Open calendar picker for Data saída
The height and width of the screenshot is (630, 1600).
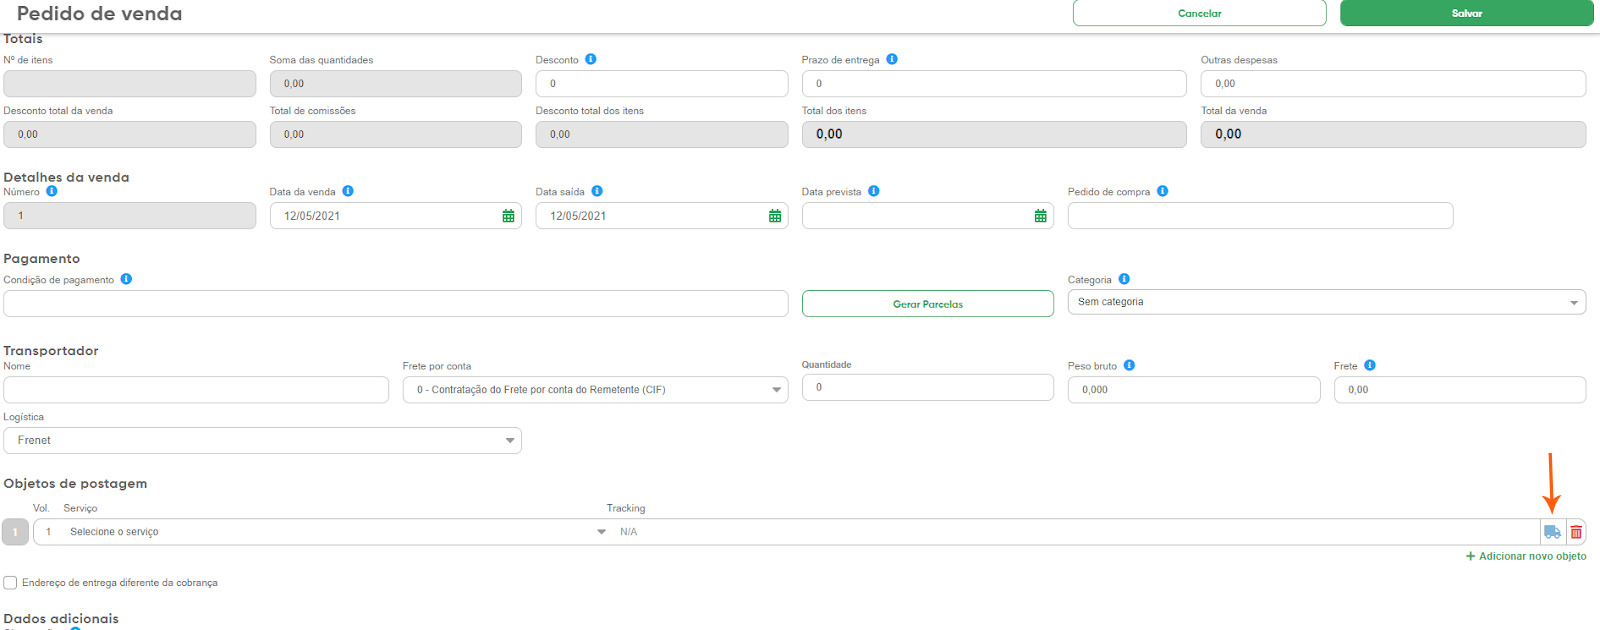click(774, 216)
